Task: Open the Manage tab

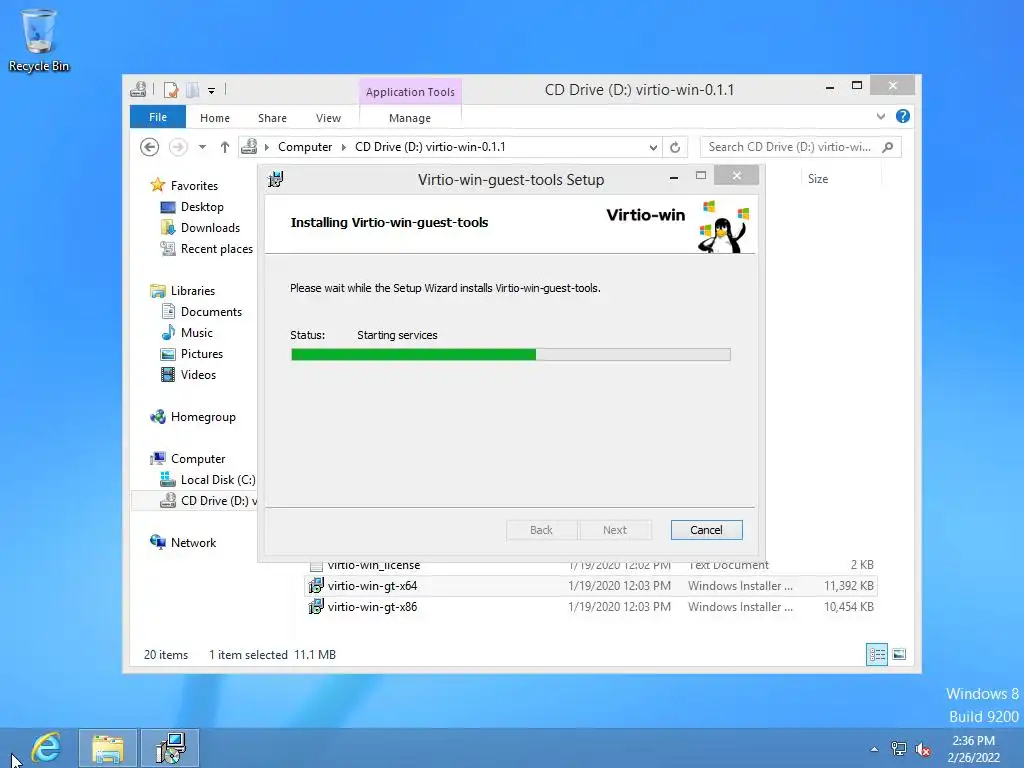Action: tap(410, 118)
